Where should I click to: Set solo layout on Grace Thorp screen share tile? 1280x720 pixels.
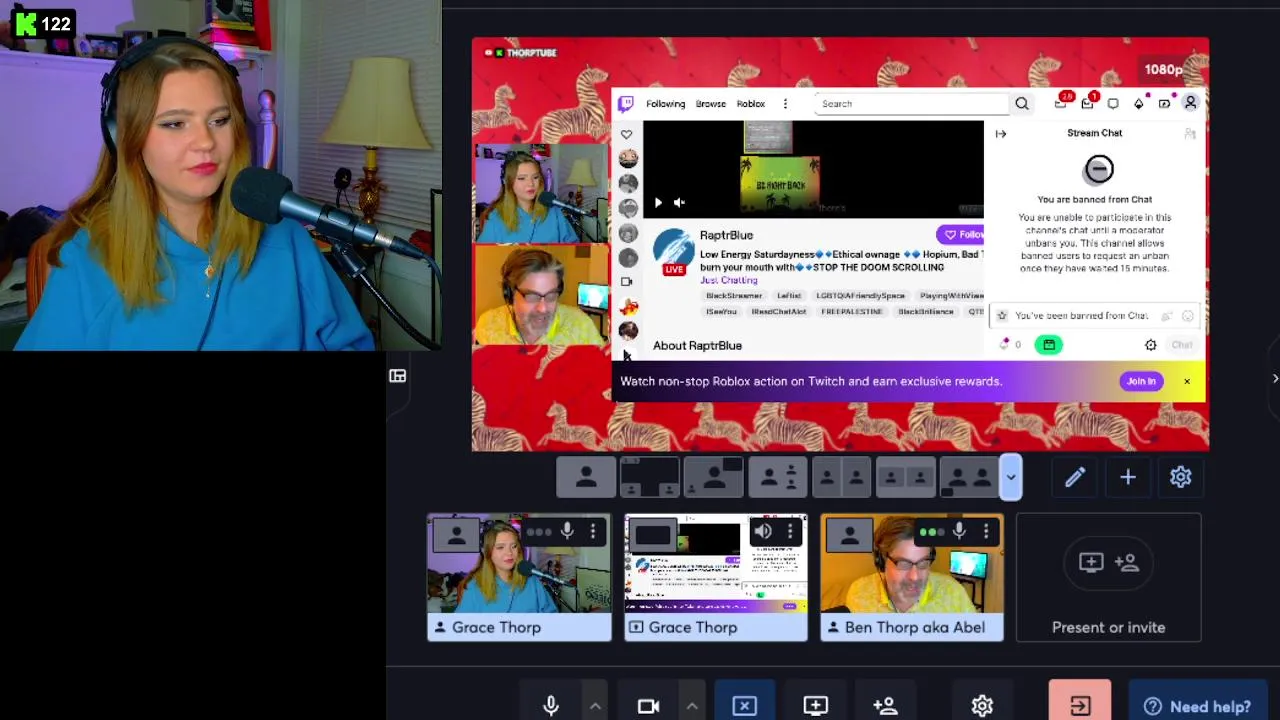point(653,536)
